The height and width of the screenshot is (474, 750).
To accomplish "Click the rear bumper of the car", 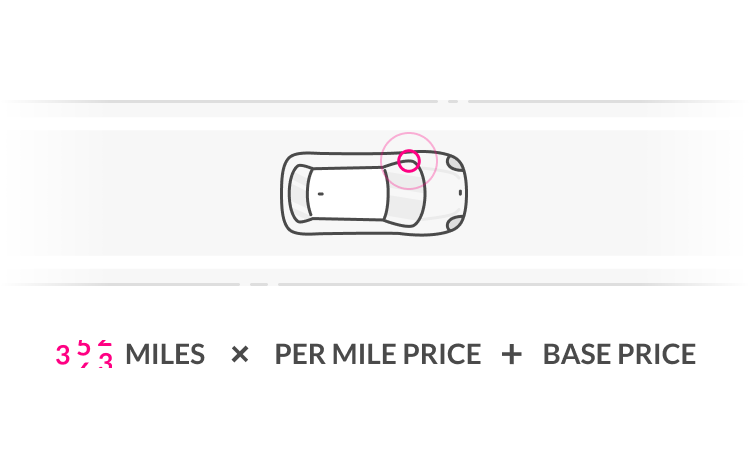I will [284, 193].
